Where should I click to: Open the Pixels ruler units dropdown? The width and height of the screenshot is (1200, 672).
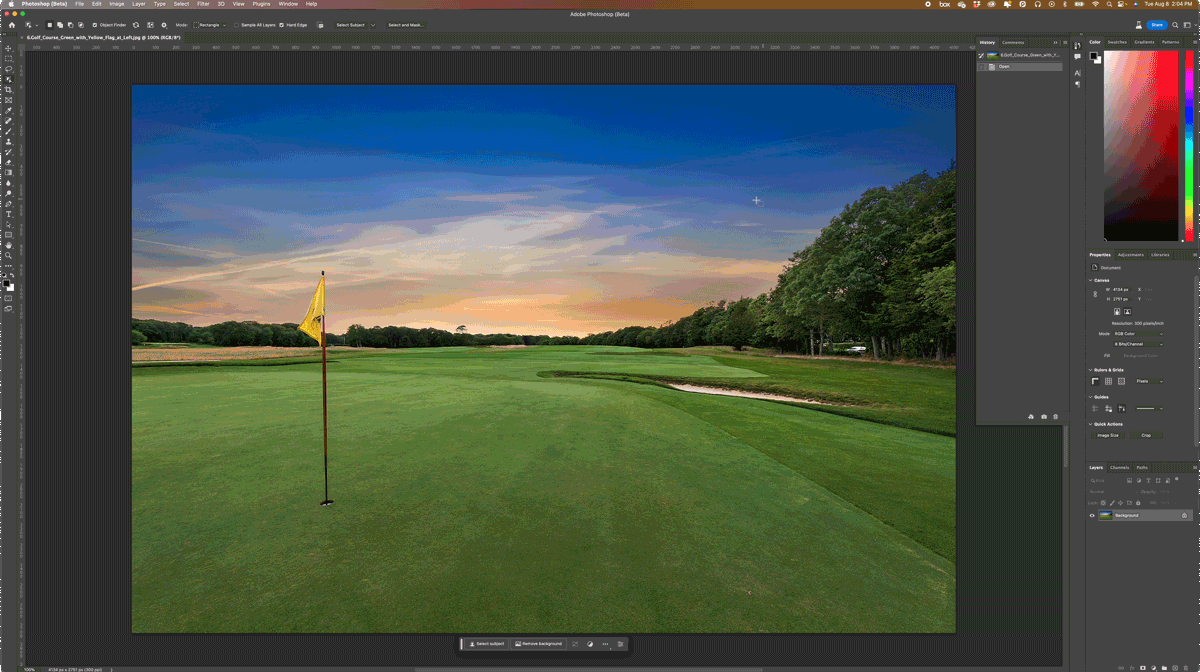pos(1149,381)
